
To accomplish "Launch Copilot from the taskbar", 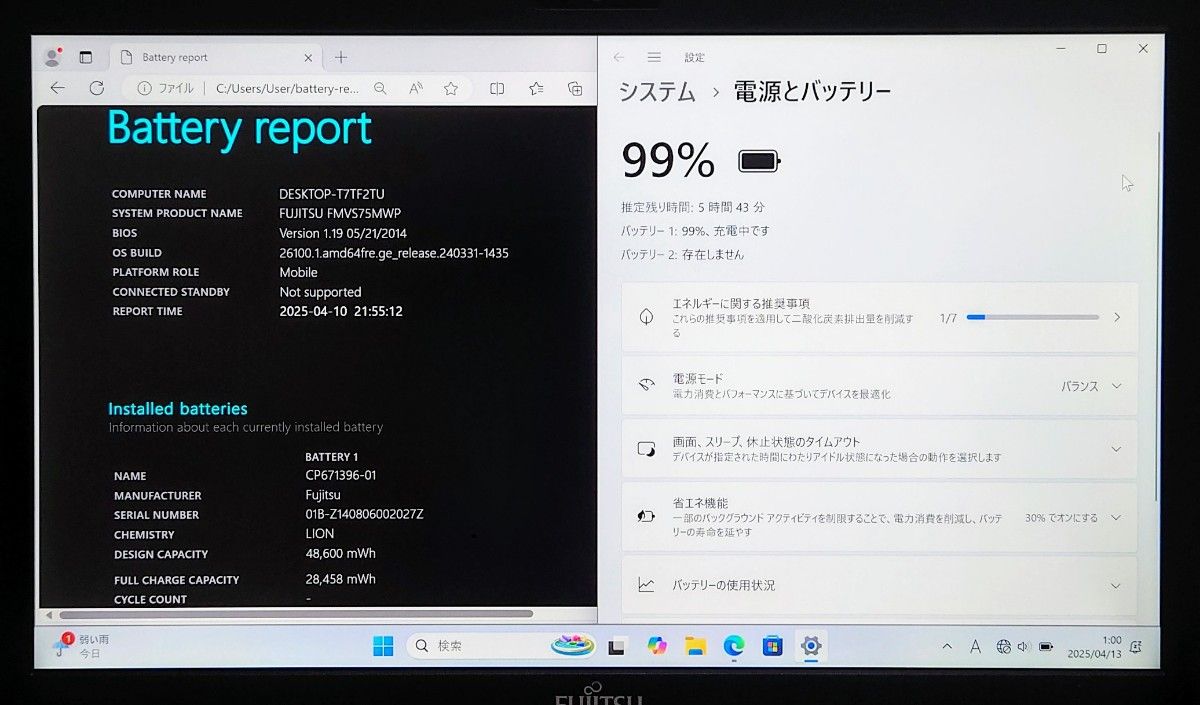I will click(x=656, y=646).
